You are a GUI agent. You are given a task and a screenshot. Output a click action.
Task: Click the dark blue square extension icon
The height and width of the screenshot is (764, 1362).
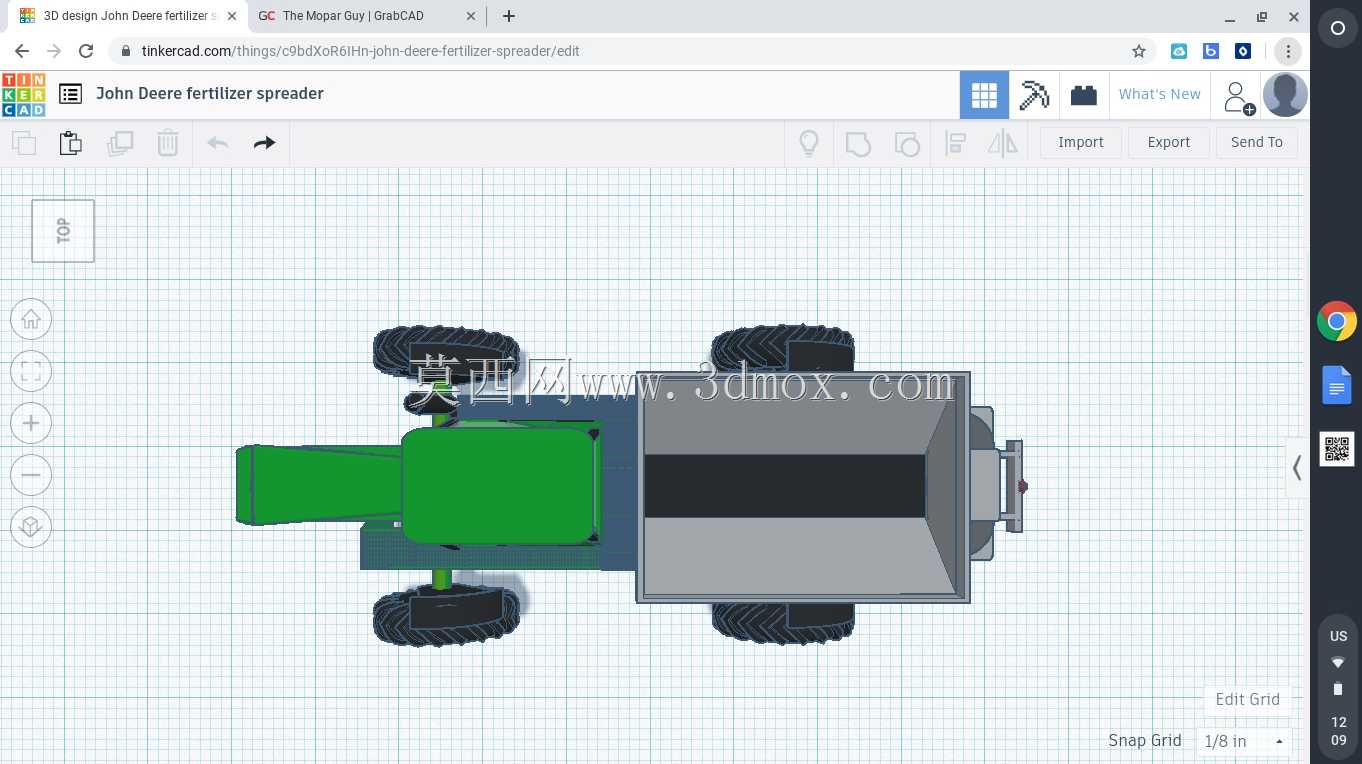[1243, 51]
